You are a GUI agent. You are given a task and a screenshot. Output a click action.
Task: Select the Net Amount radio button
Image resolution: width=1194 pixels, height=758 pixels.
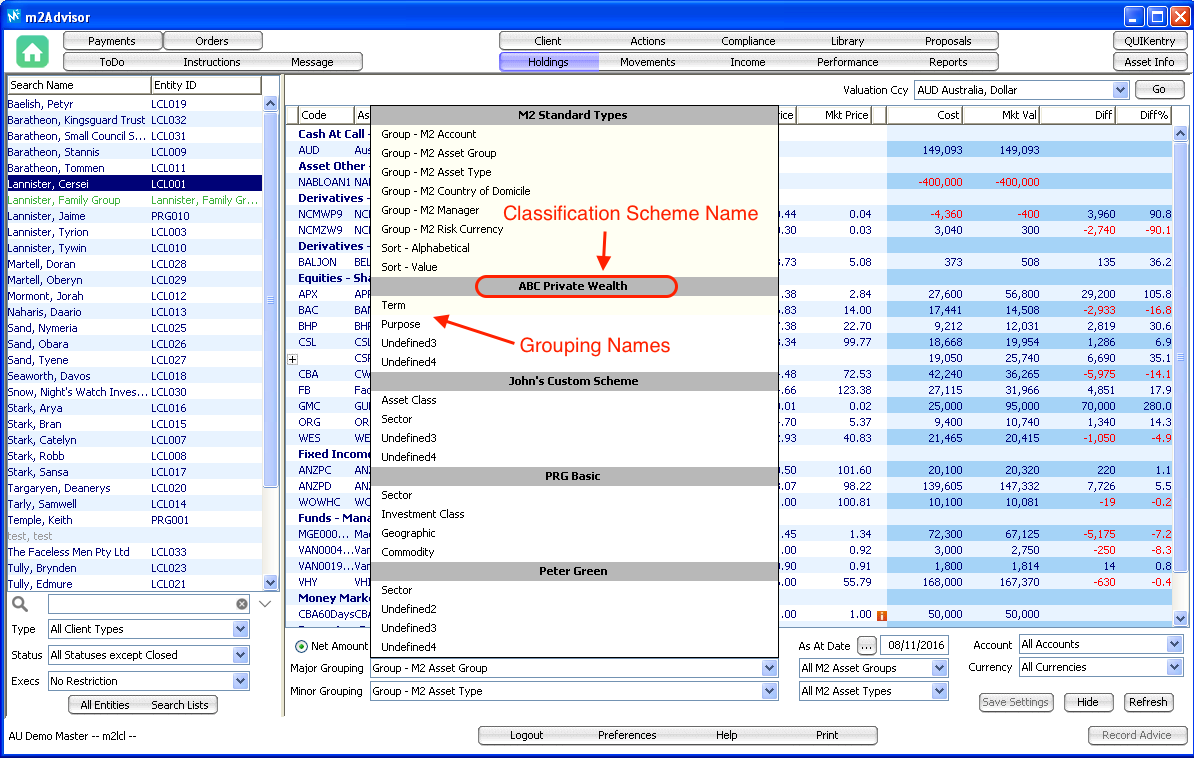(301, 646)
